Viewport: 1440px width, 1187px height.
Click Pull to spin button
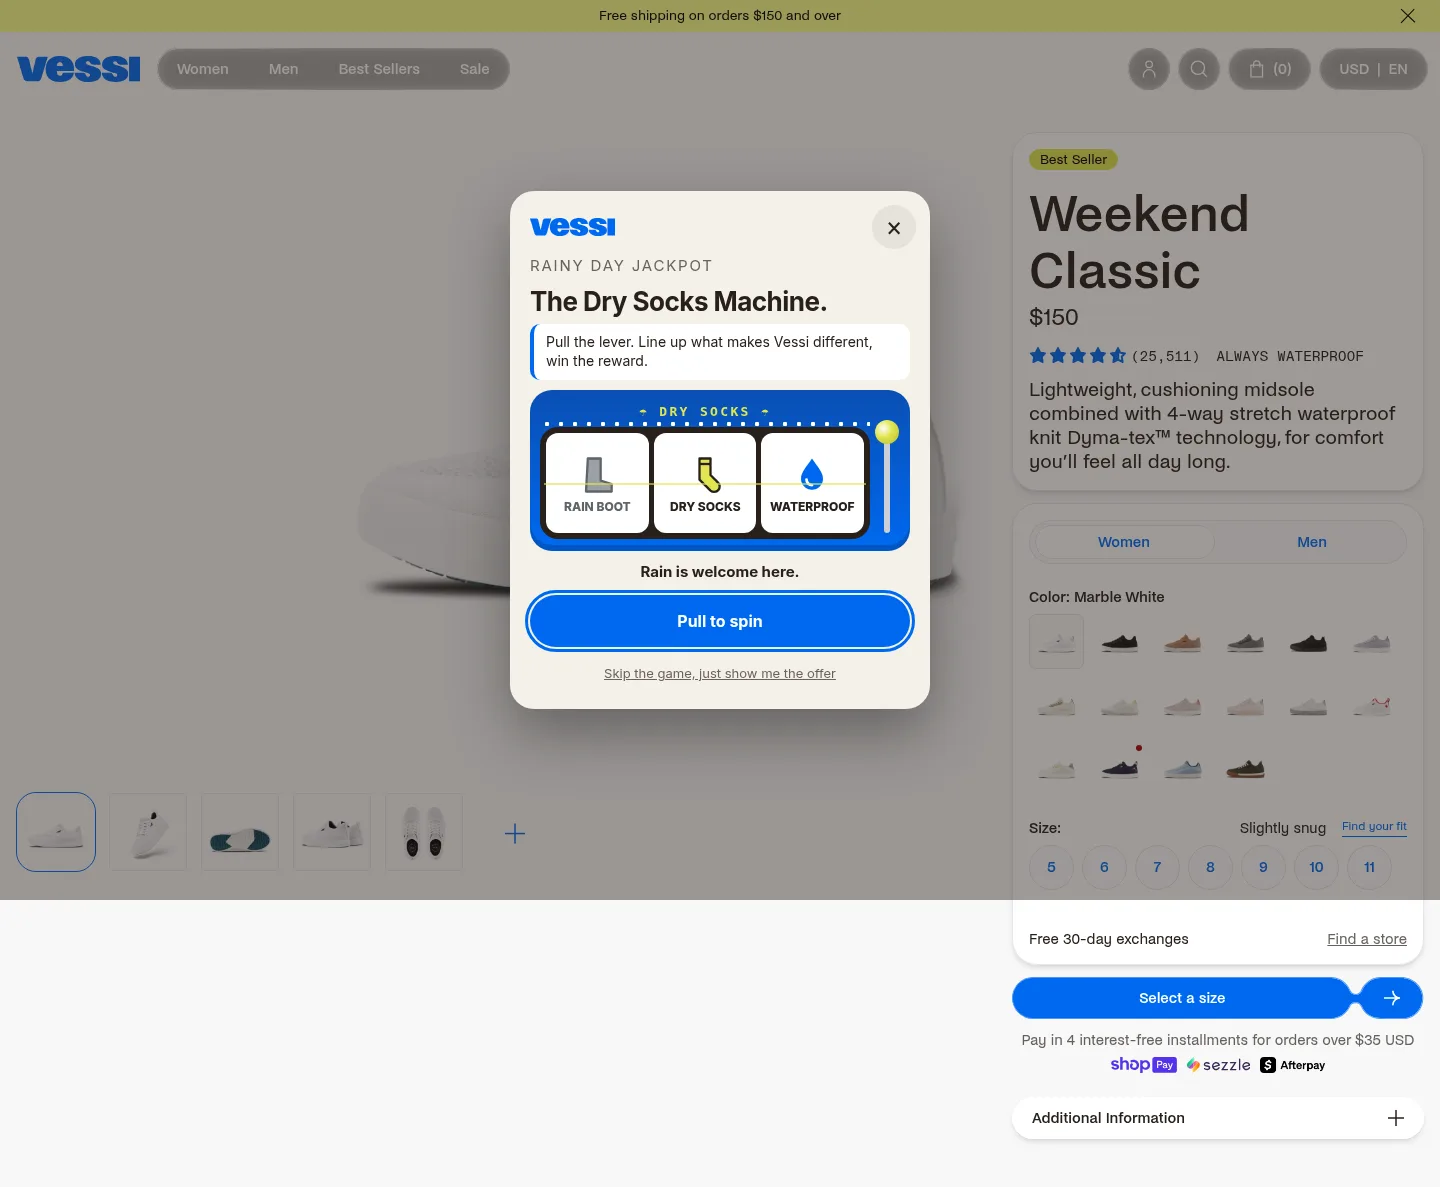[720, 621]
